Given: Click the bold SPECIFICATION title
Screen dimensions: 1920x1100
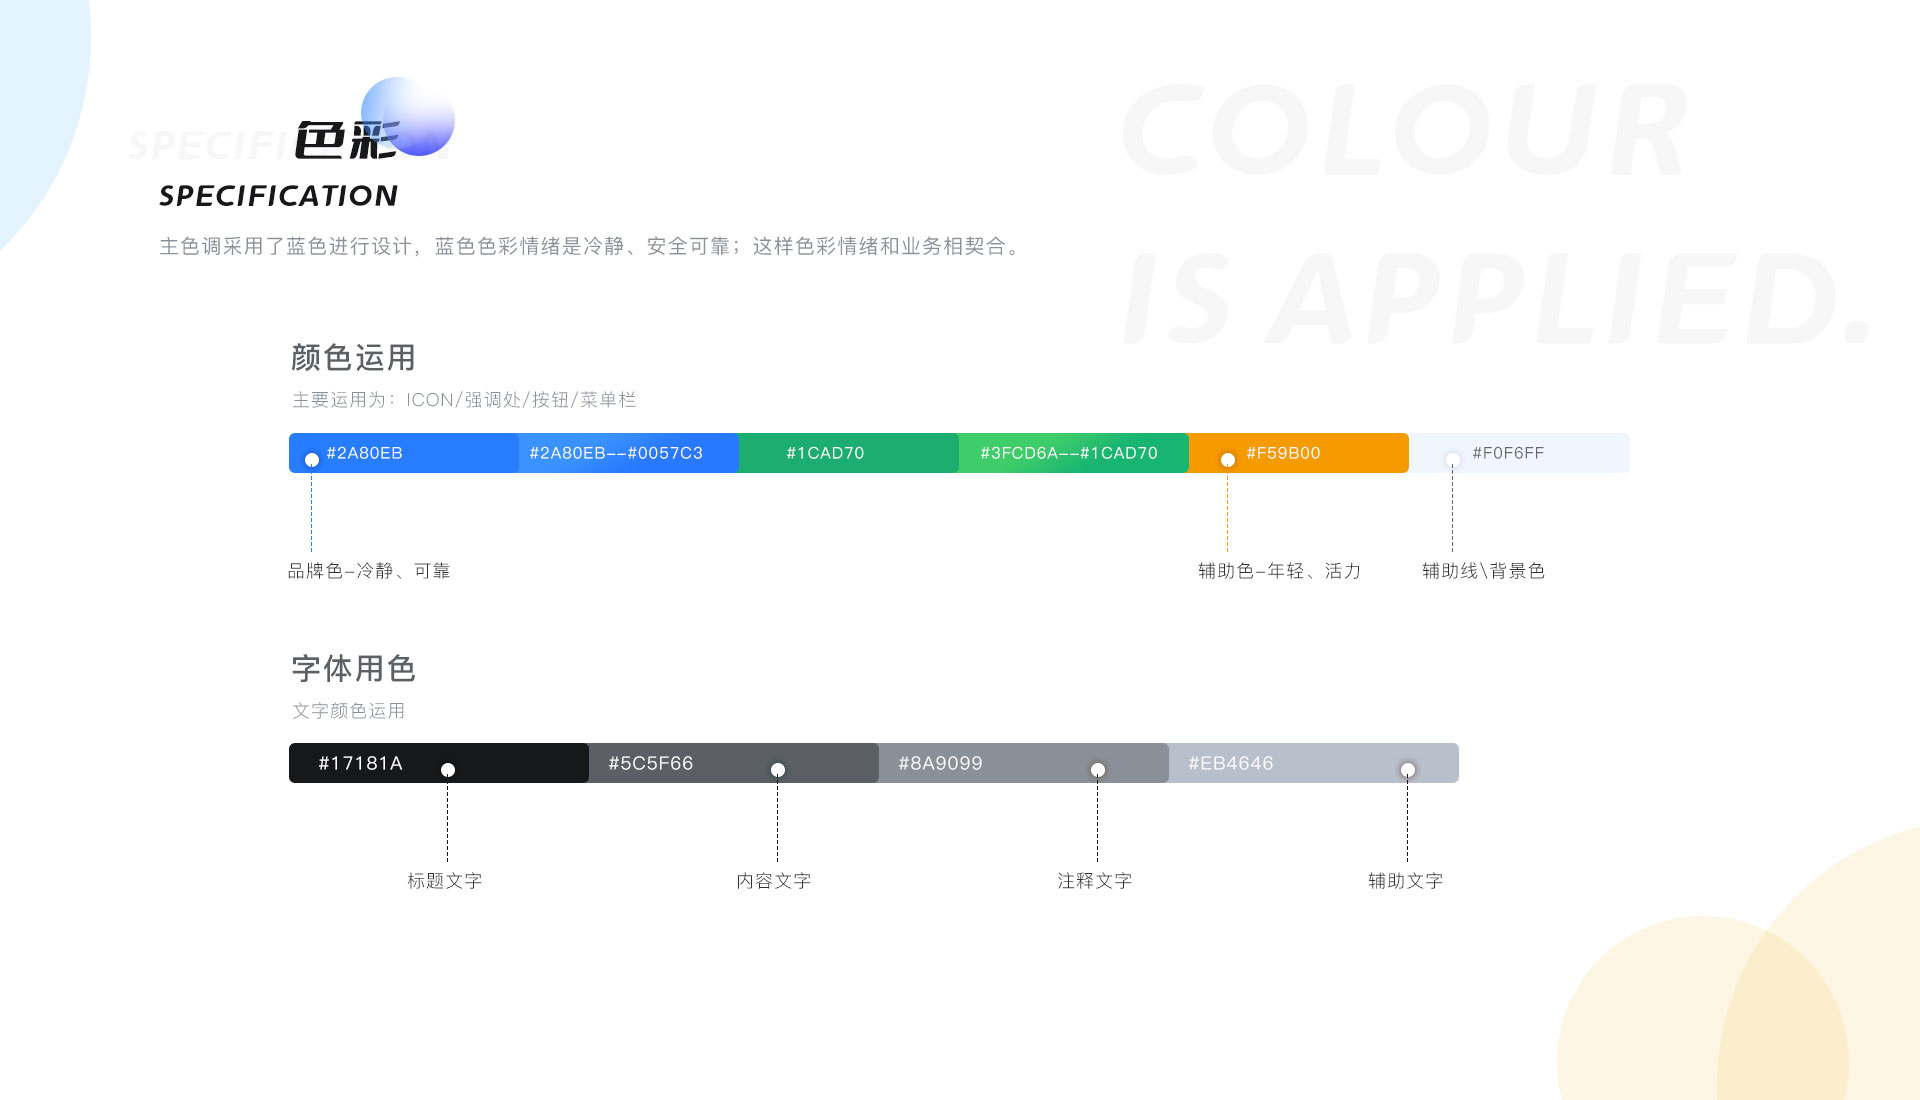Looking at the screenshot, I should (279, 196).
